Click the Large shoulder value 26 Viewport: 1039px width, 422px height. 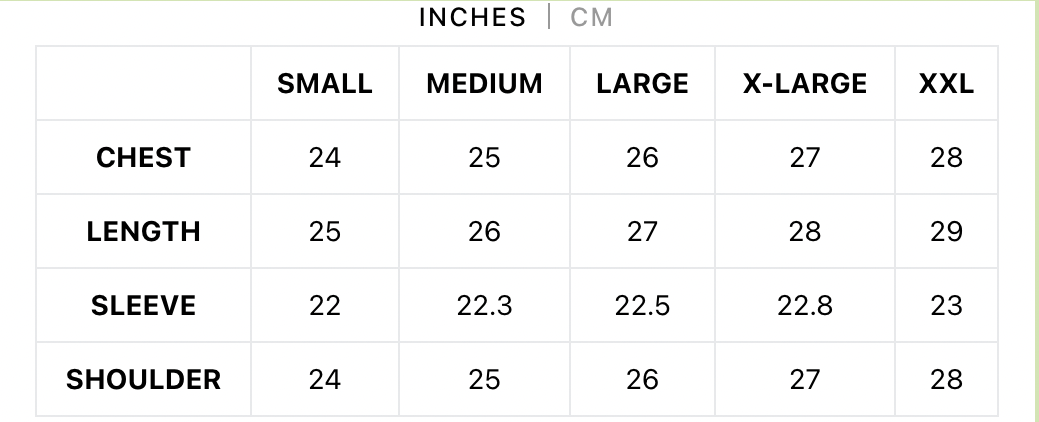click(642, 380)
